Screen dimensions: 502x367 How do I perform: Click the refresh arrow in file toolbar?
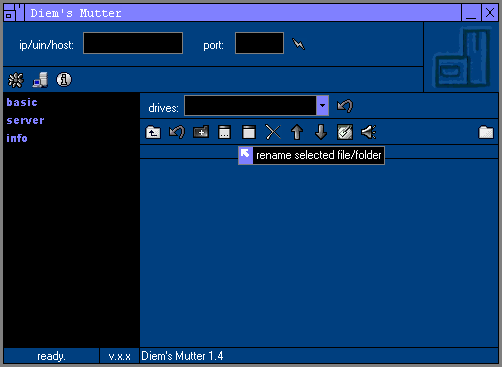pos(177,132)
